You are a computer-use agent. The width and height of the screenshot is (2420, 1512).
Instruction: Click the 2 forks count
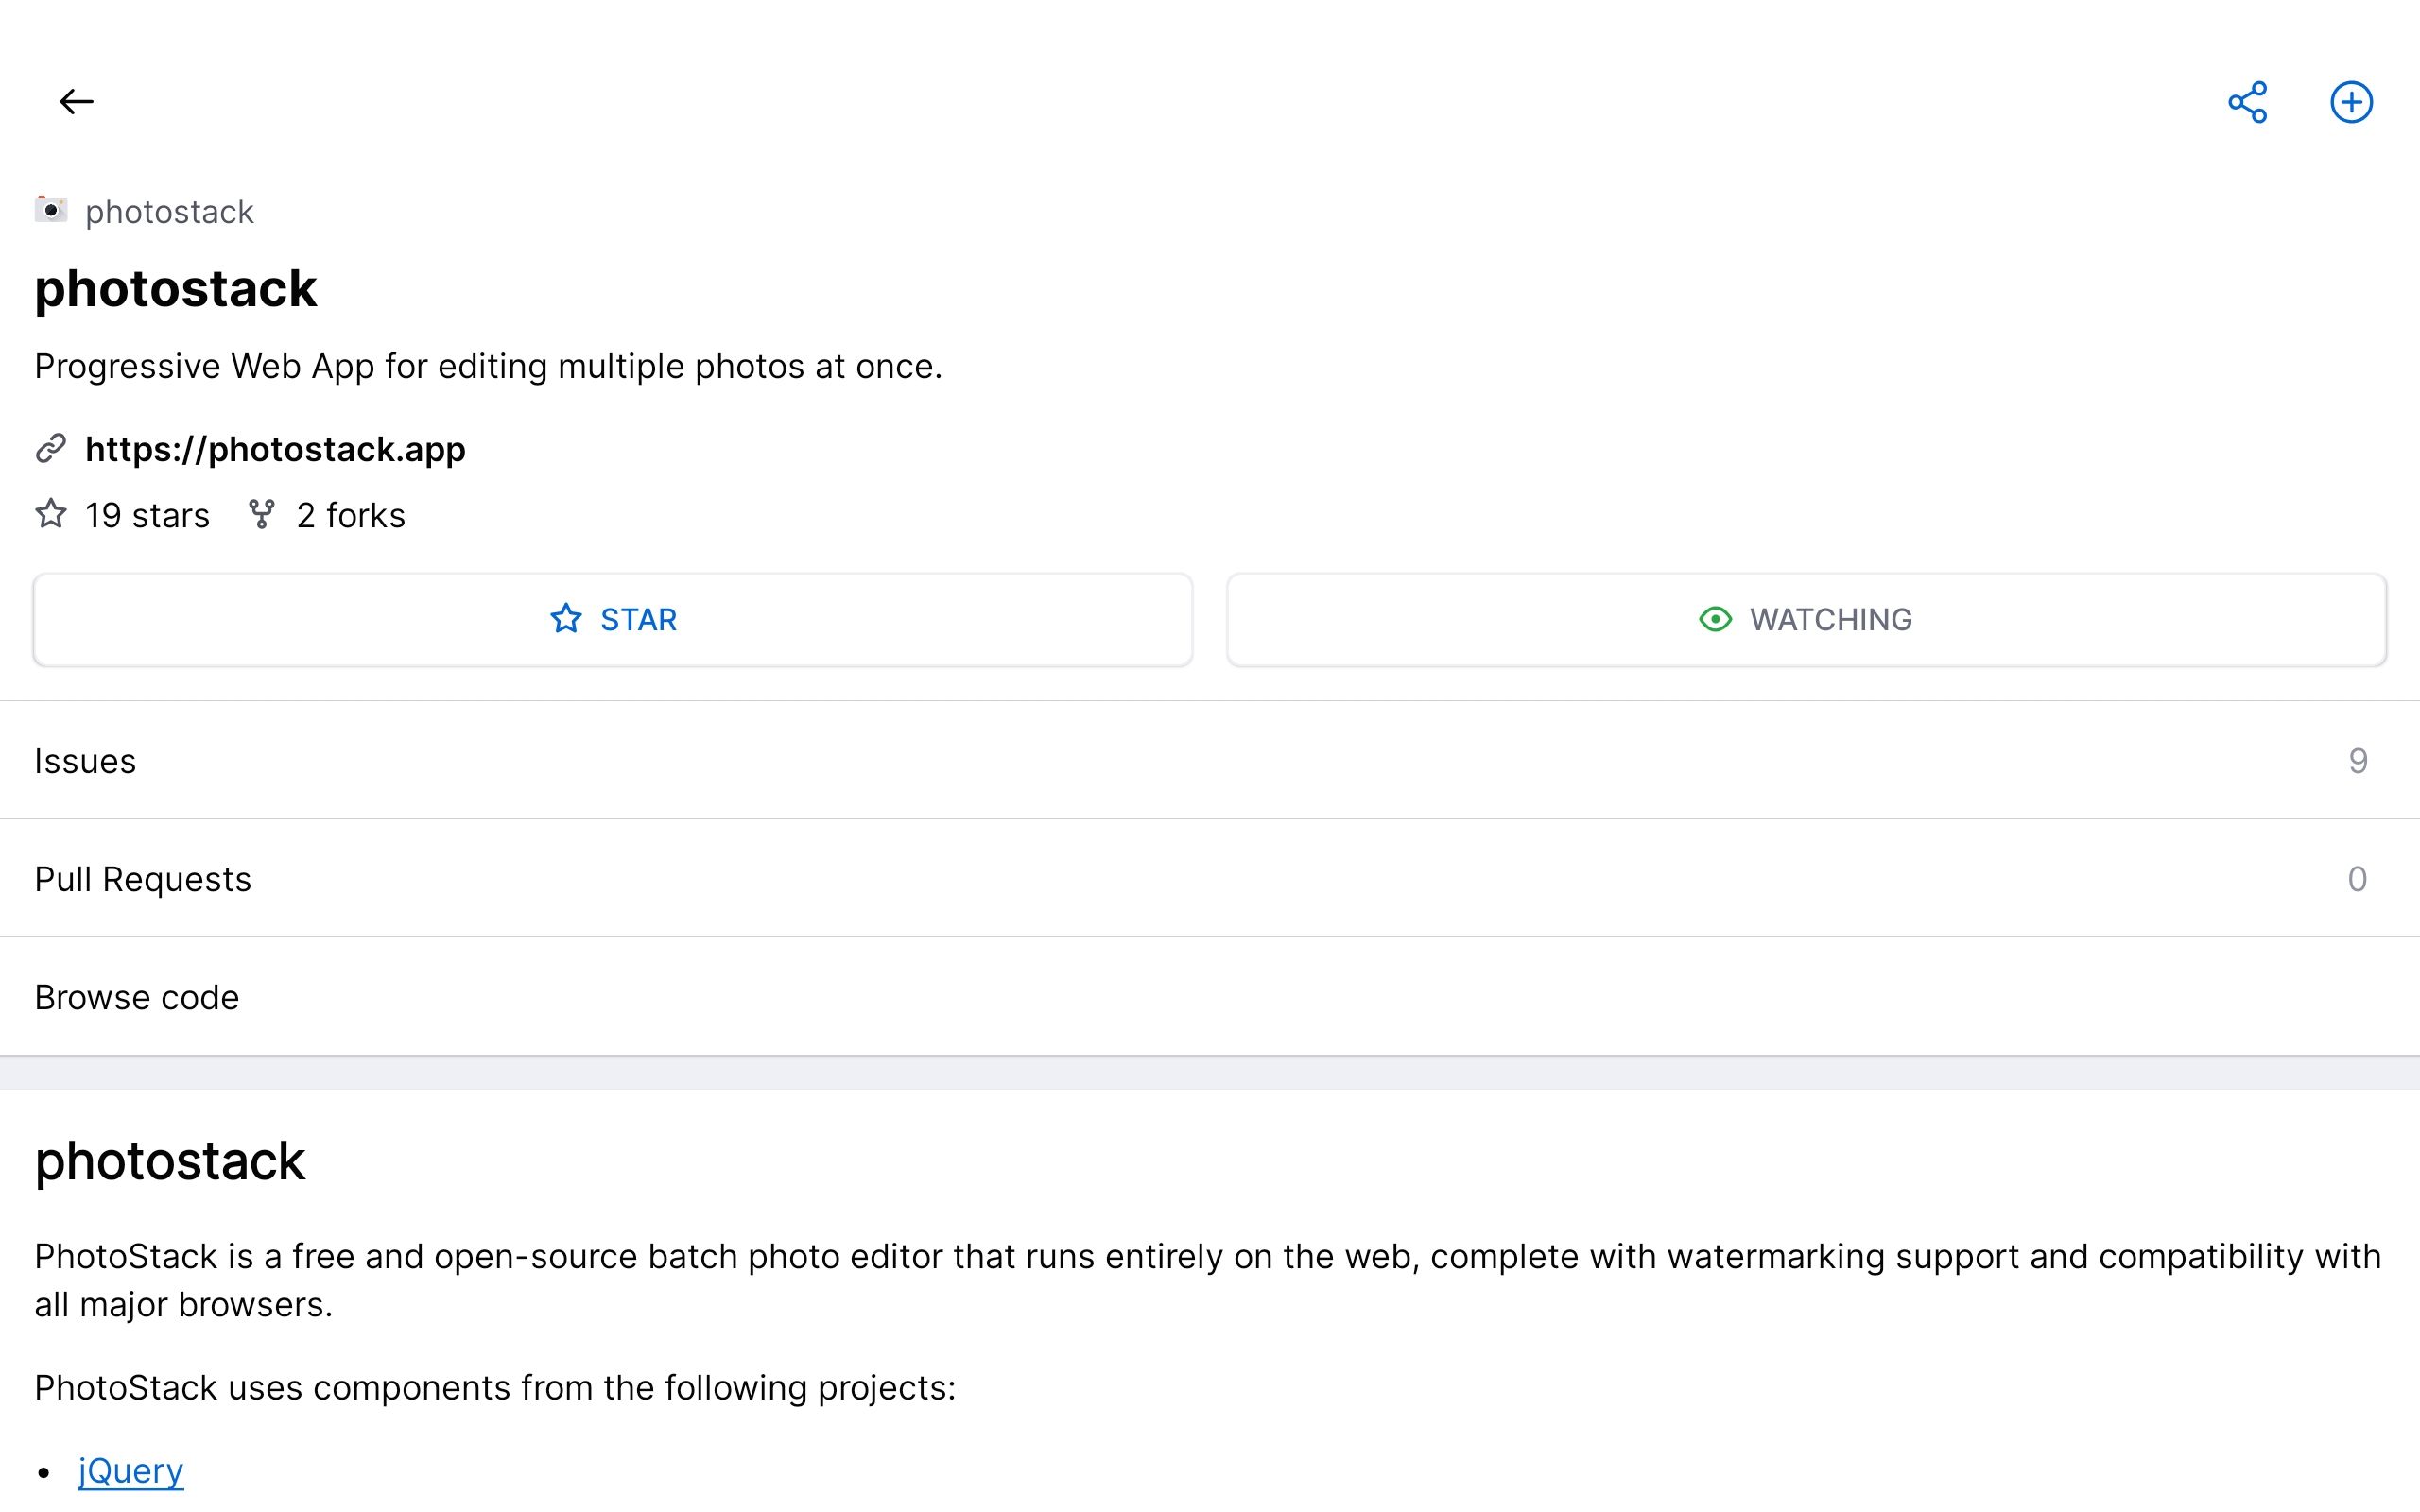click(350, 514)
